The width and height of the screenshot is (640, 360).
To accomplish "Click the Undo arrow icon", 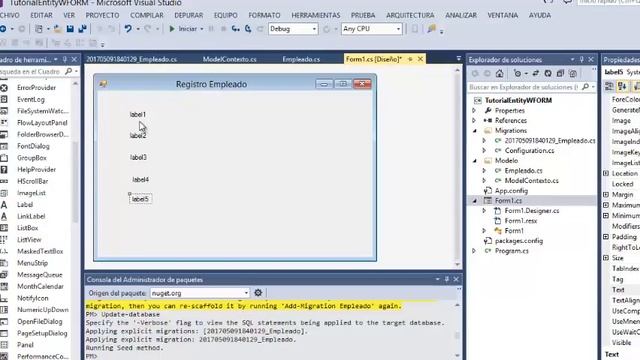I will tap(128, 29).
